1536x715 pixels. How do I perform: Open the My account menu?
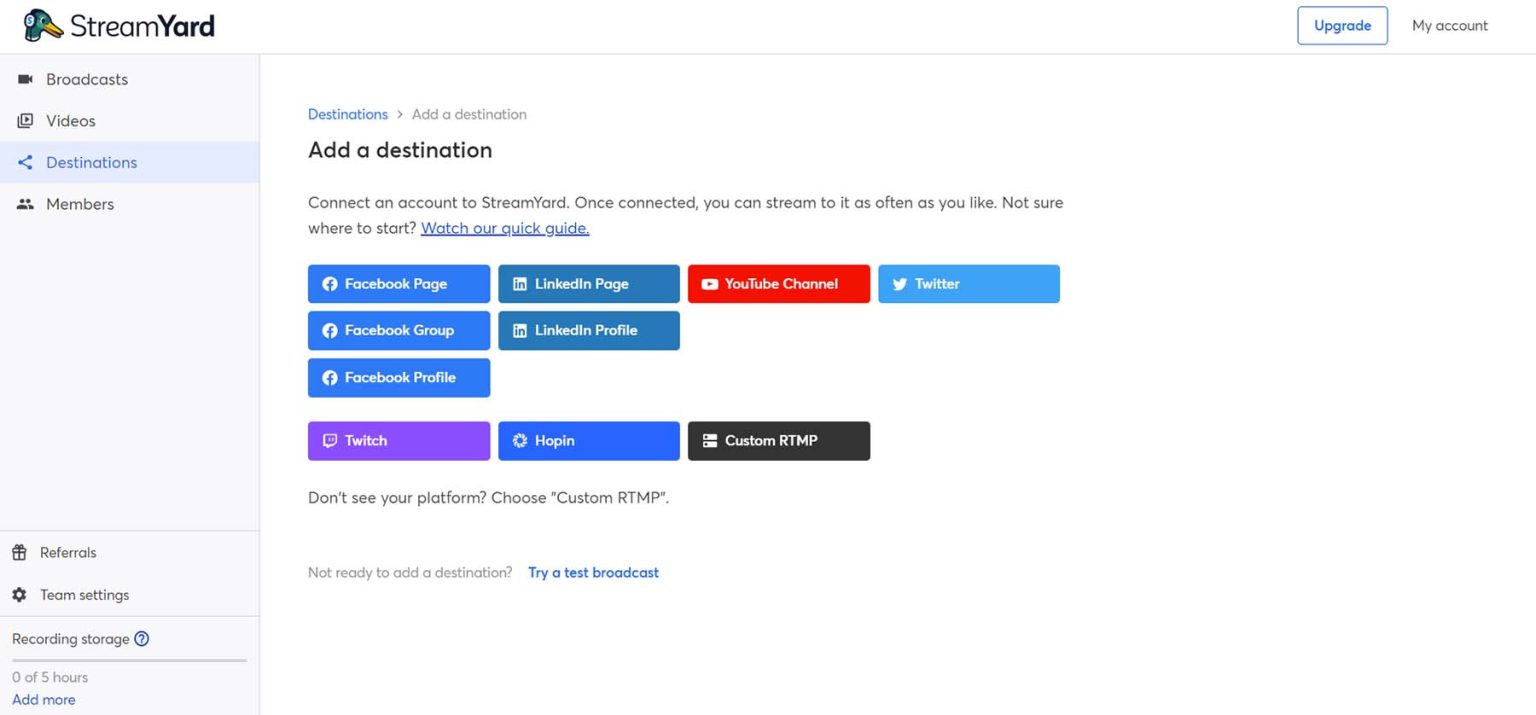(x=1449, y=25)
